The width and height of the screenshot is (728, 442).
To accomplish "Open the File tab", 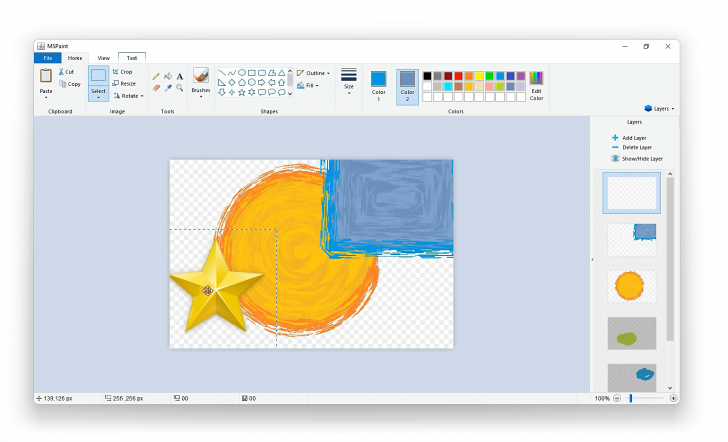I will click(x=48, y=58).
